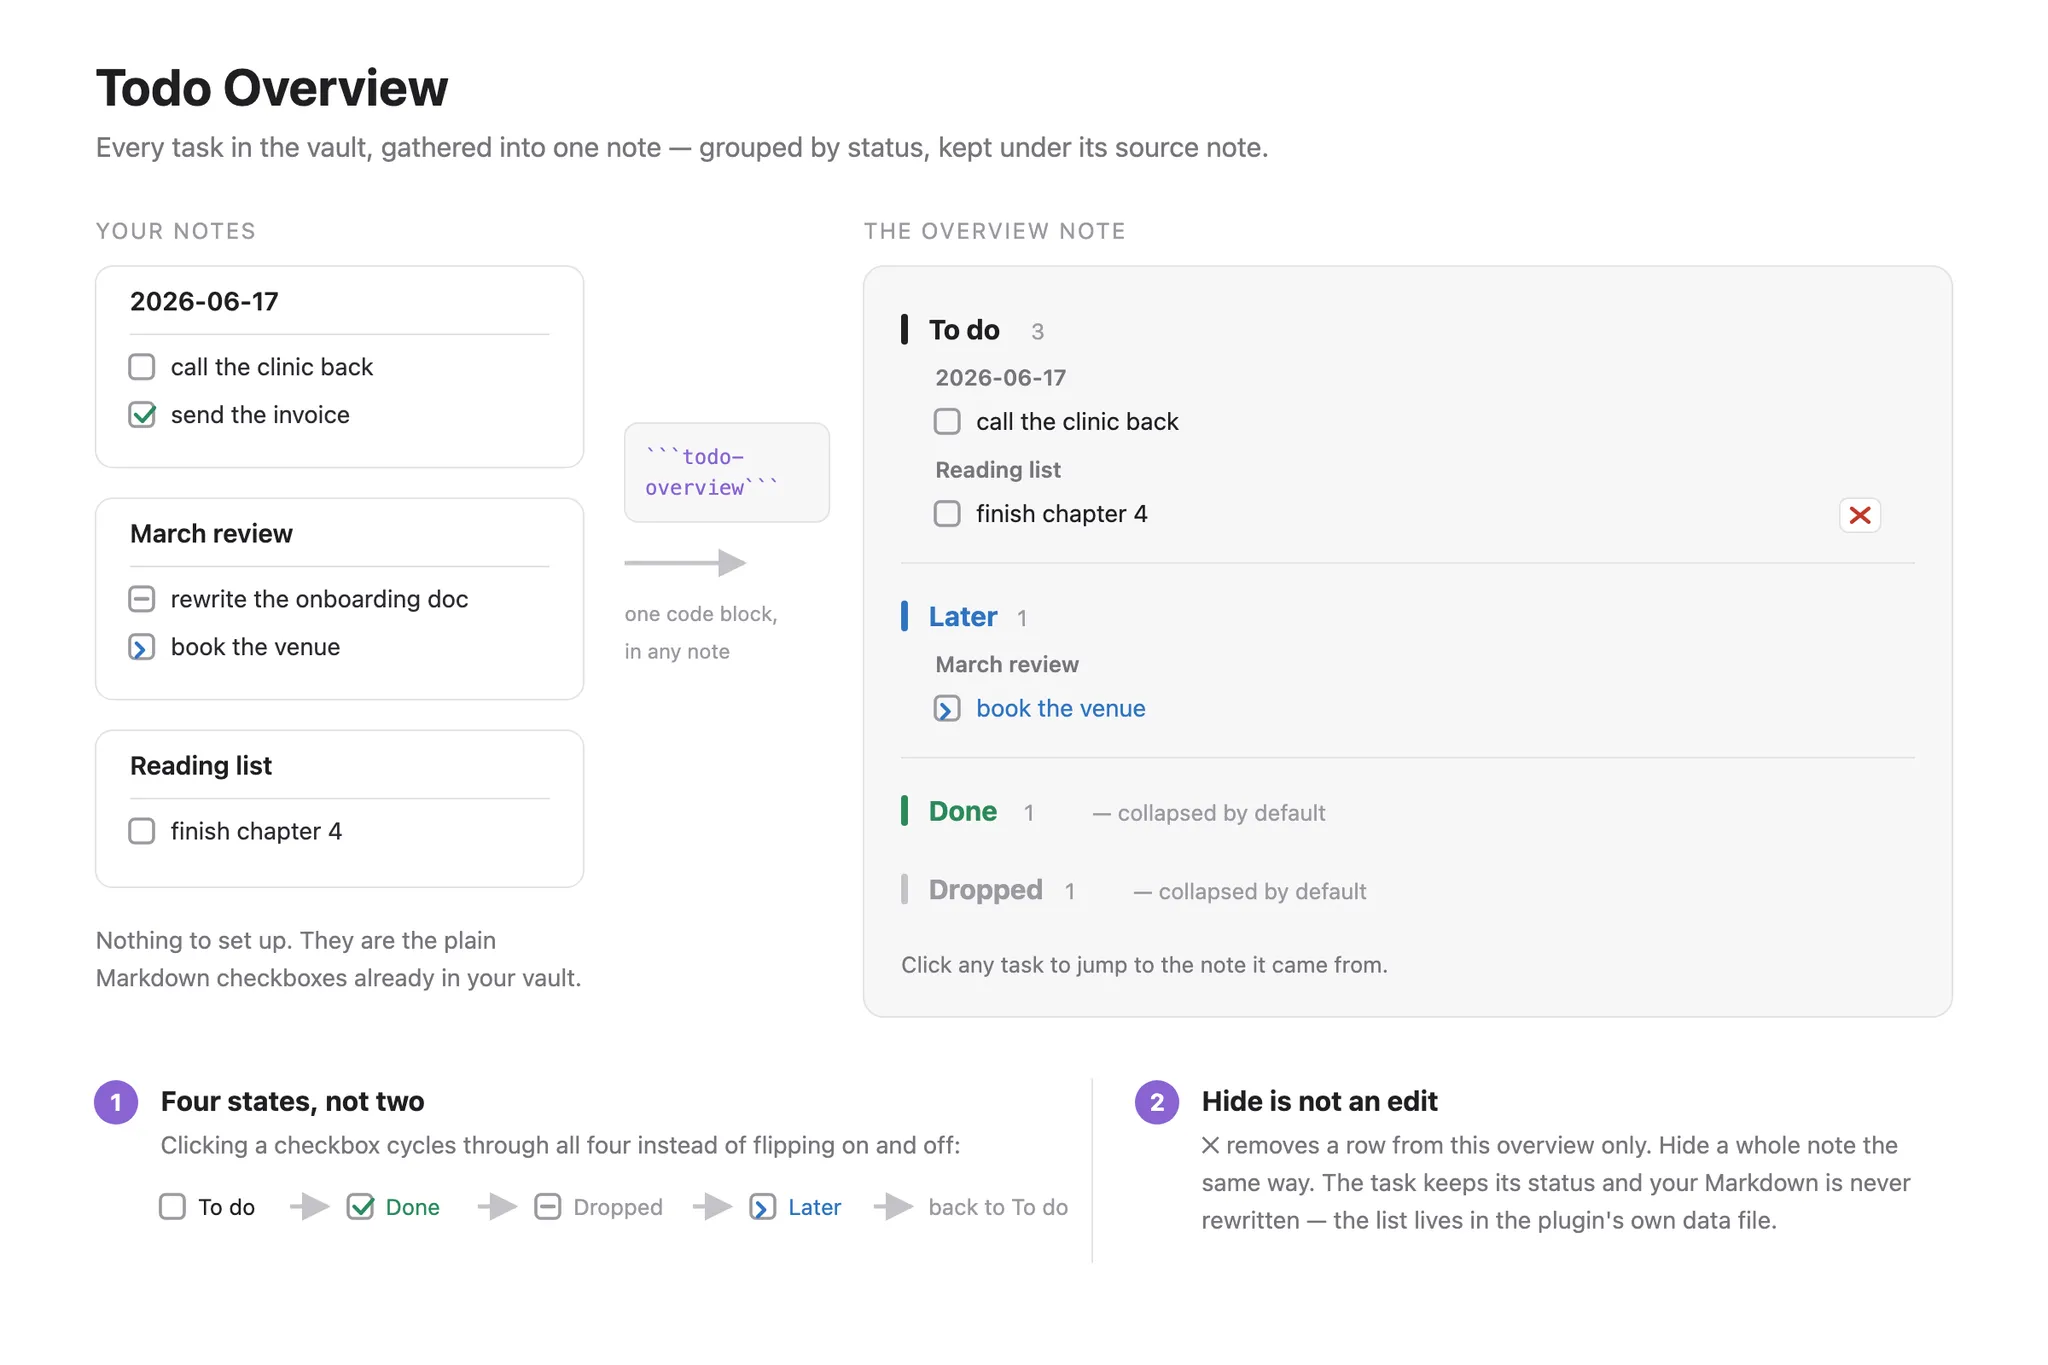Expand the collapsed Done section
Viewport: 2048px width, 1365px height.
[x=963, y=811]
